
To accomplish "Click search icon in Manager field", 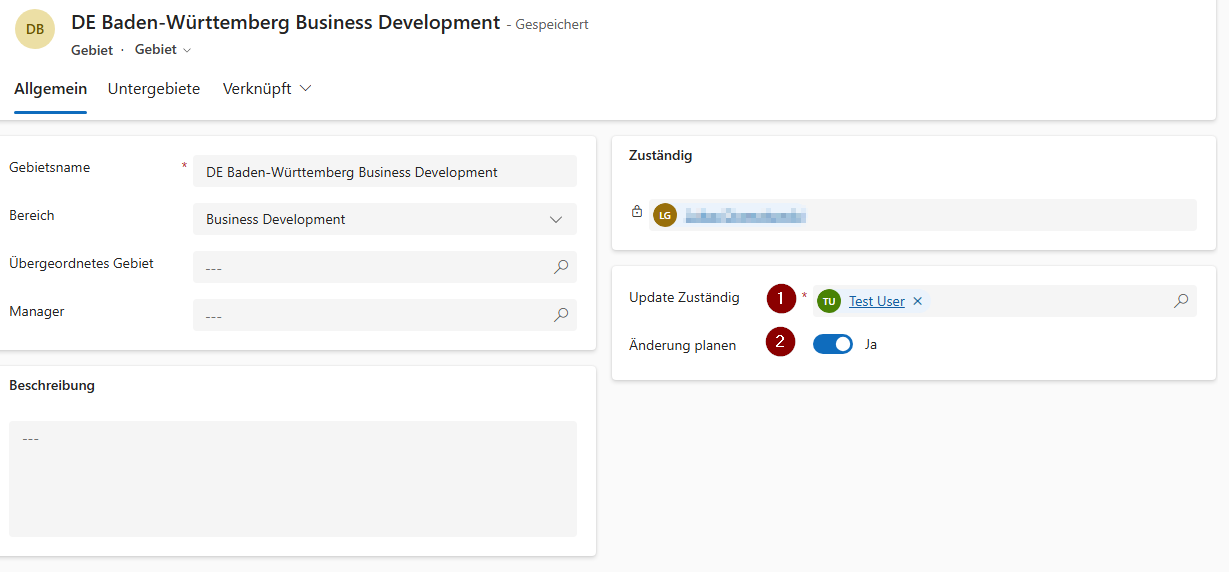I will [561, 315].
